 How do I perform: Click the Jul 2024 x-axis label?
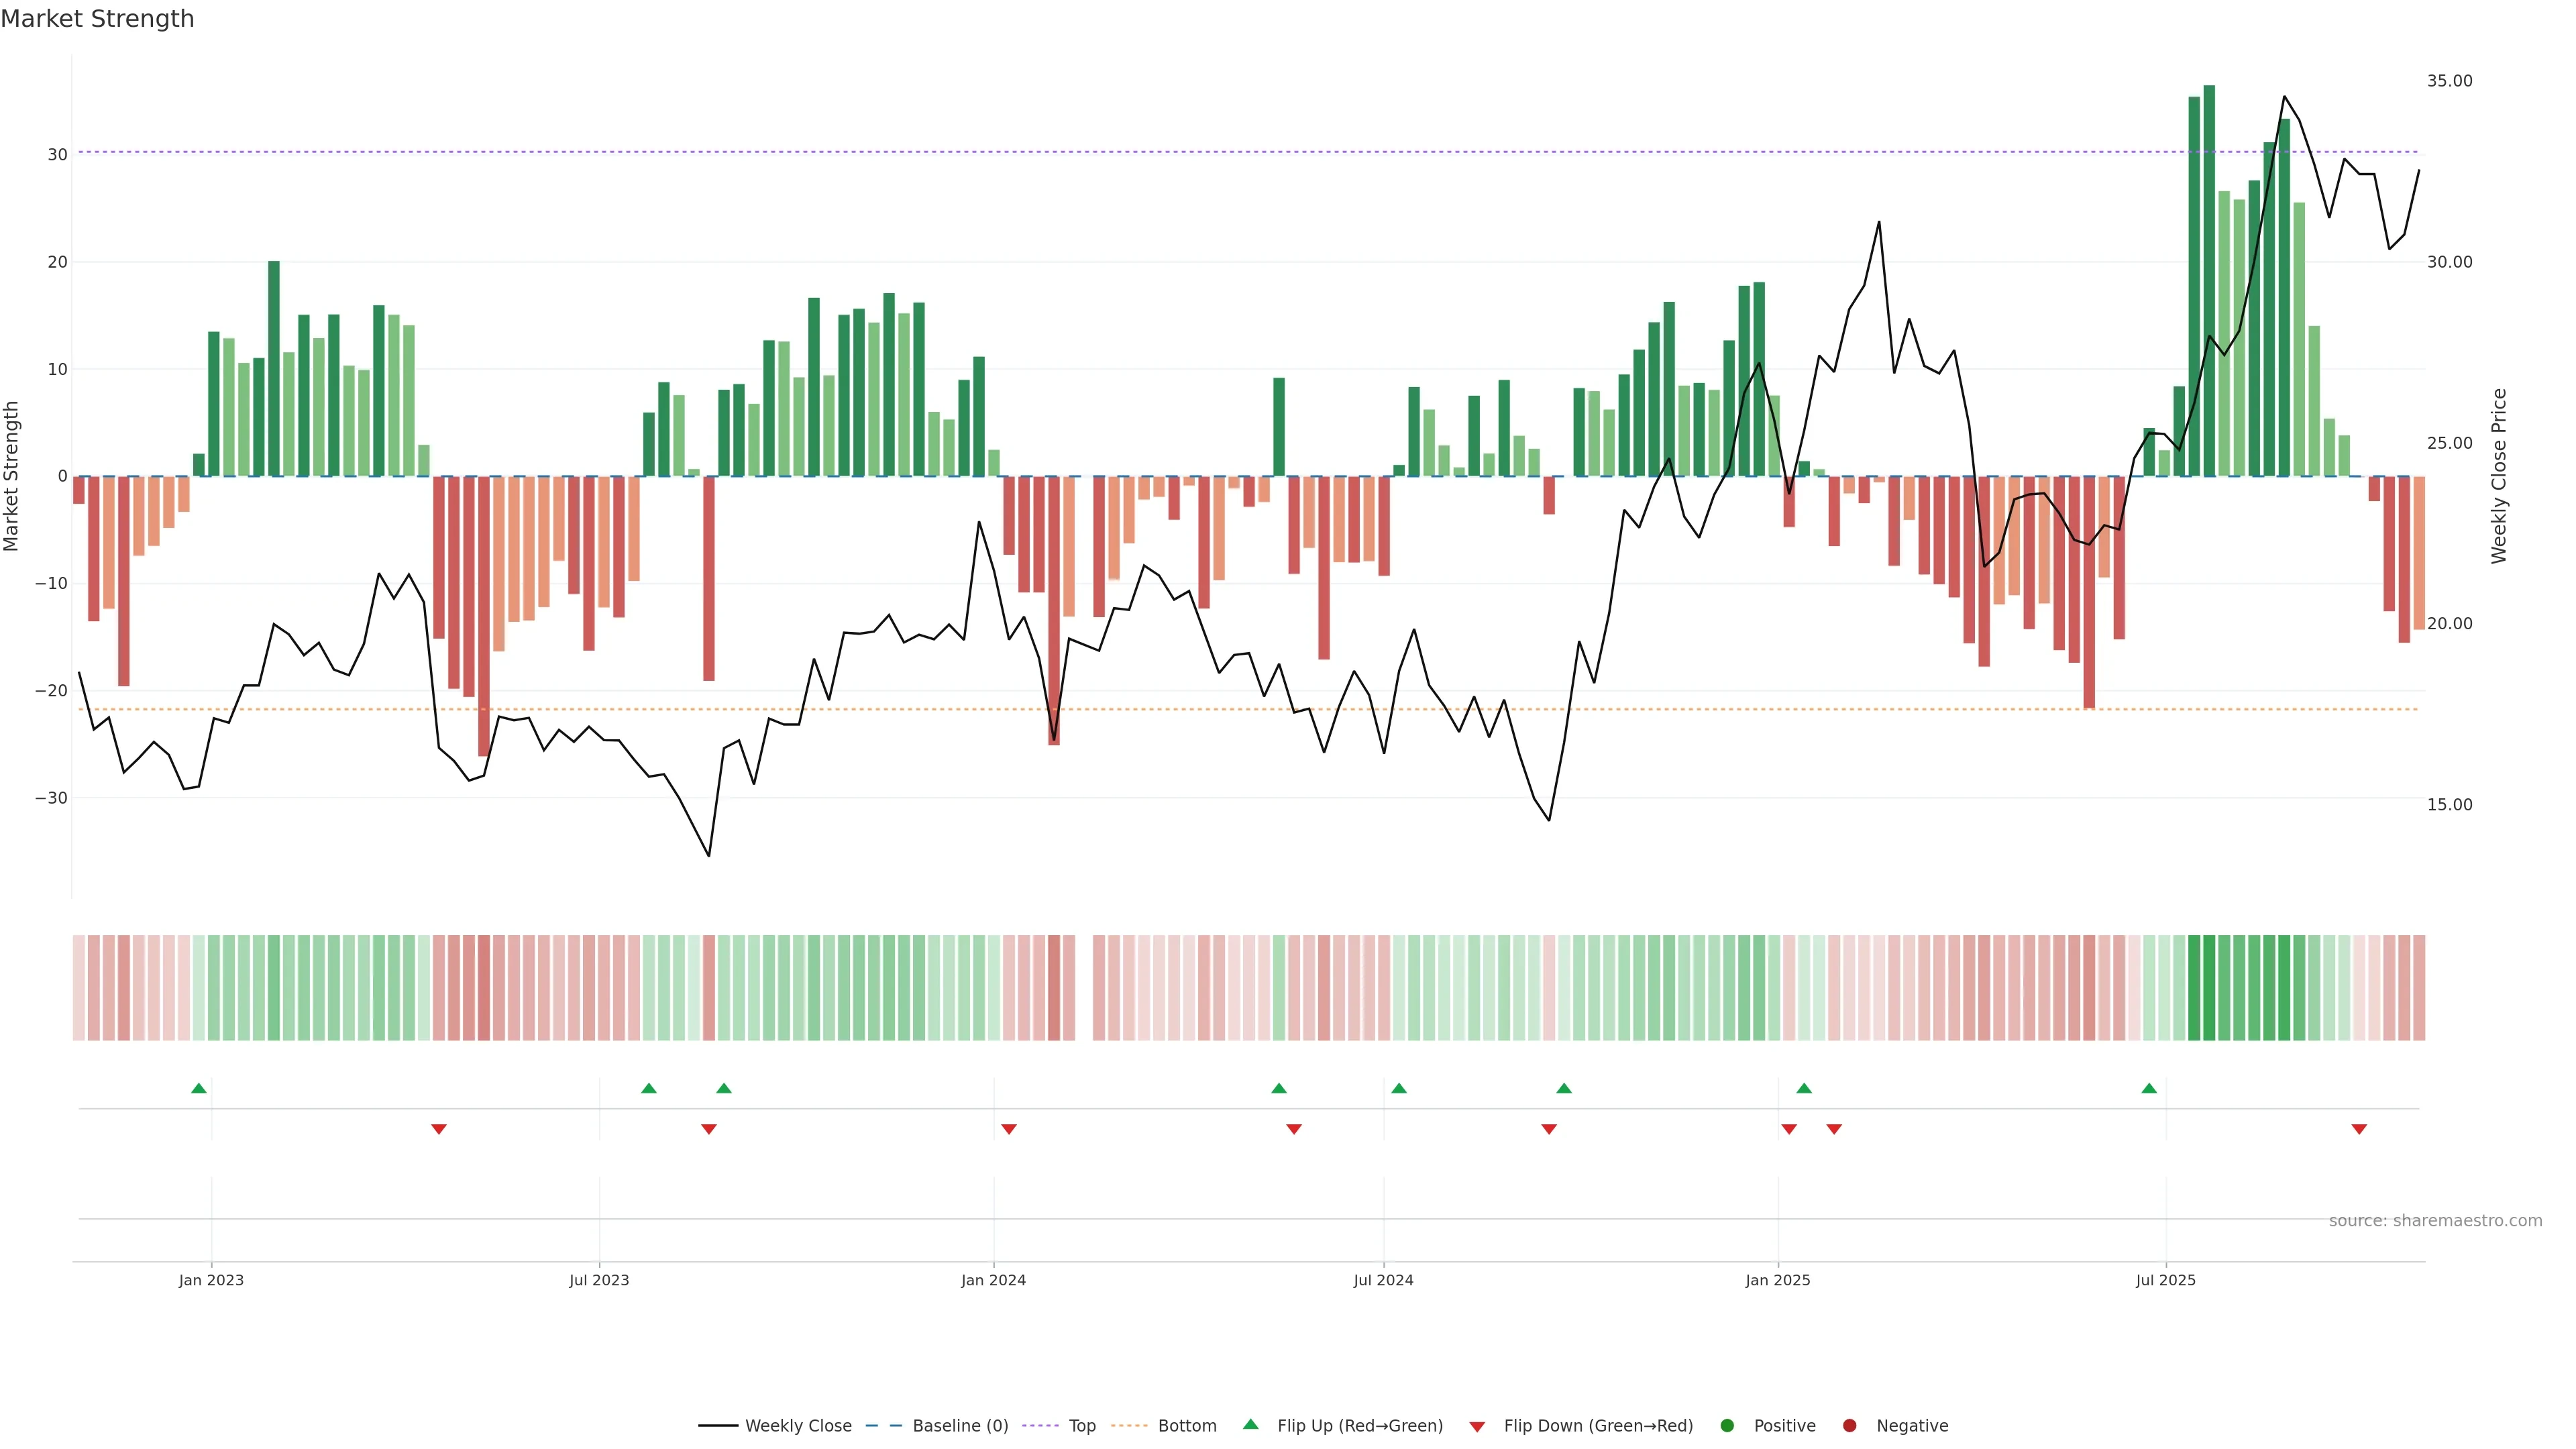(1383, 1280)
